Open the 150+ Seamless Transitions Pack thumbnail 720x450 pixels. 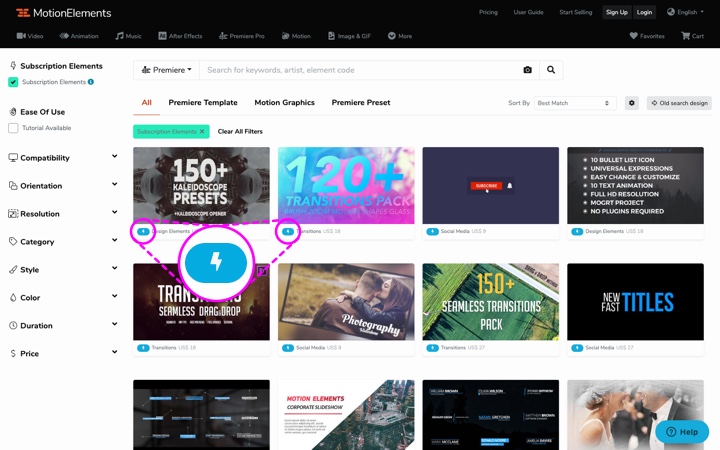click(491, 302)
